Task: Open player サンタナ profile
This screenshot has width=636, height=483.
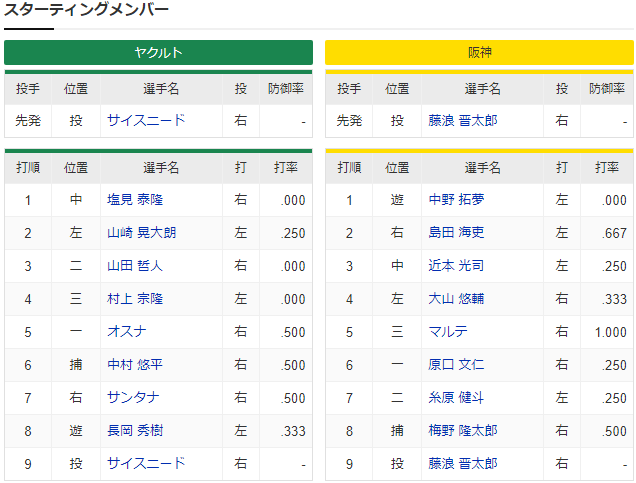Action: (x=133, y=397)
